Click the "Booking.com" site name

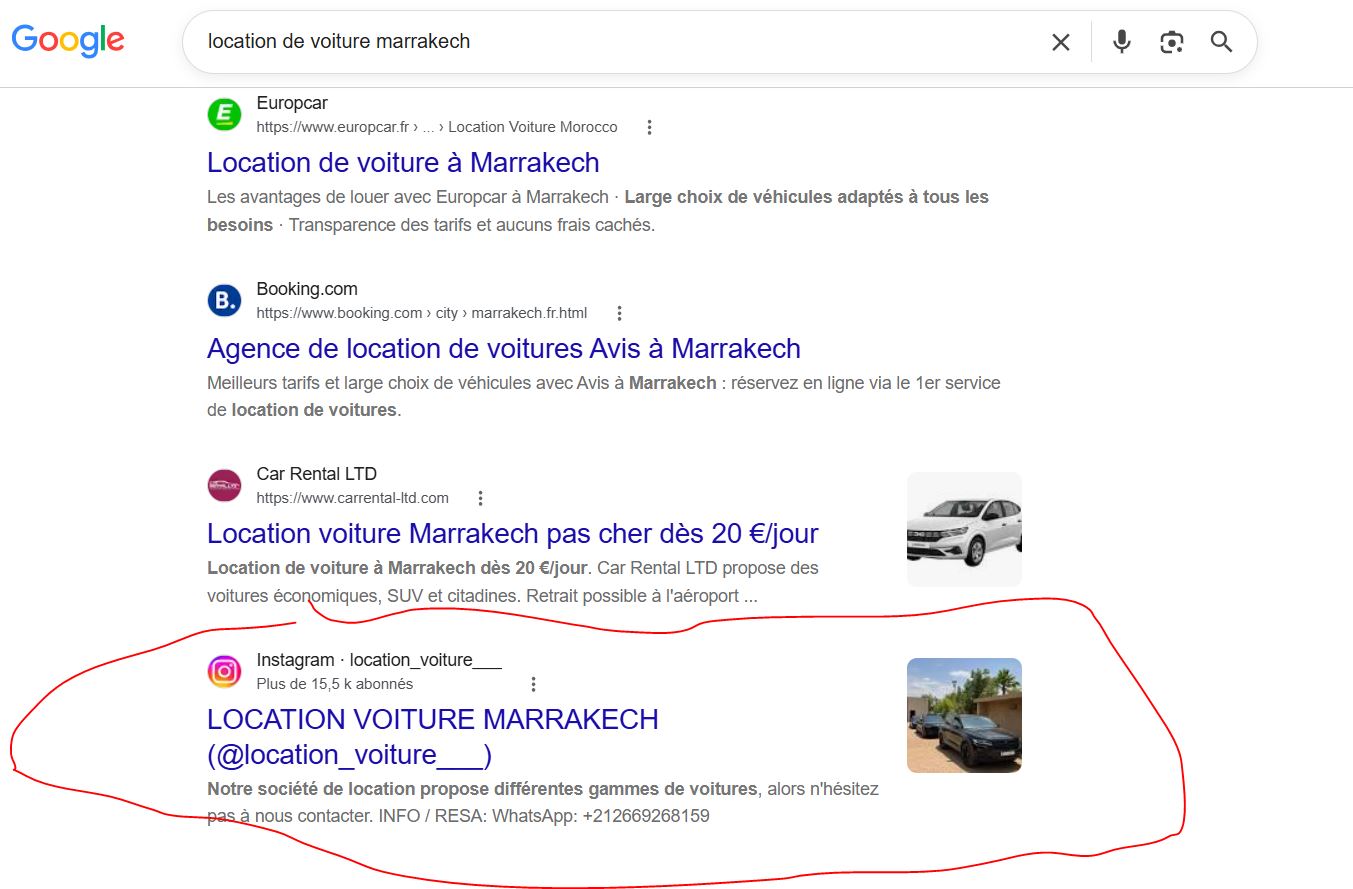[307, 289]
